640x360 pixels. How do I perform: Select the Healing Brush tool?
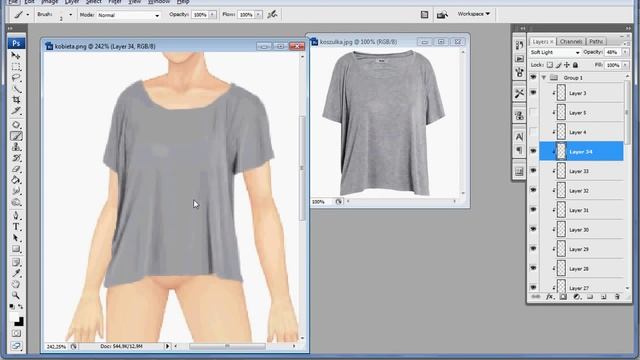pos(16,125)
